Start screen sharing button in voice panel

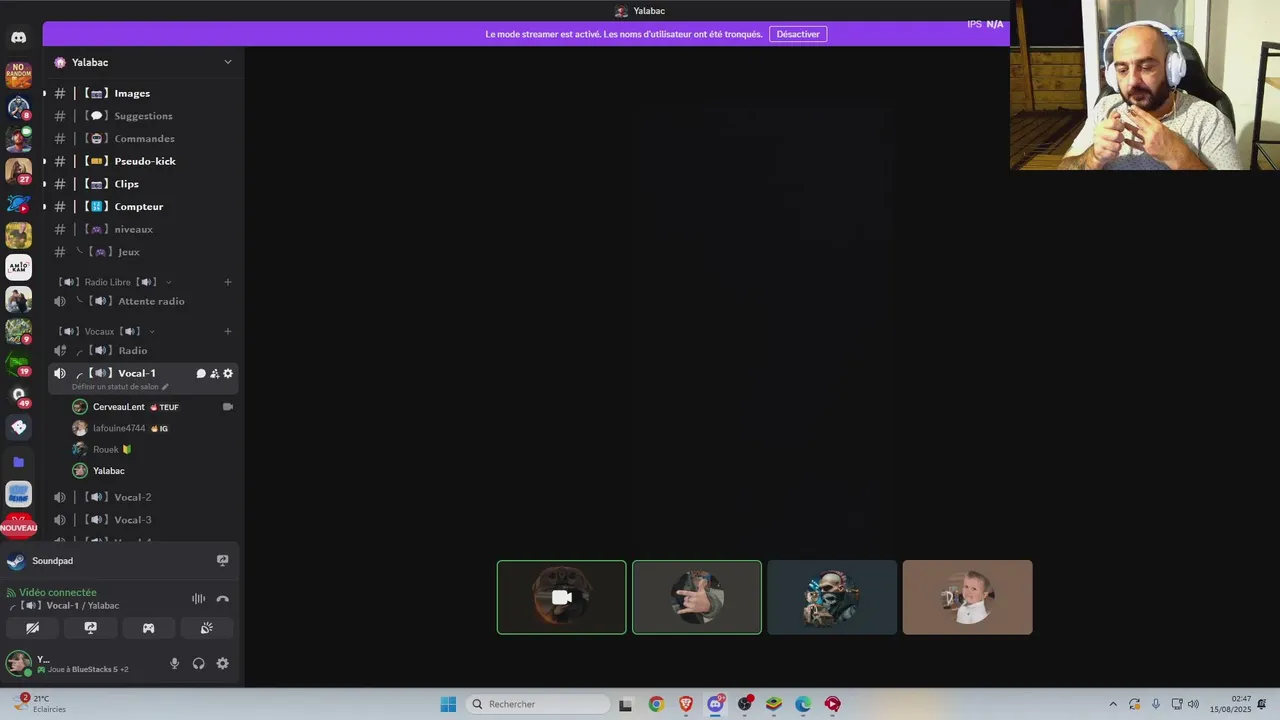90,628
